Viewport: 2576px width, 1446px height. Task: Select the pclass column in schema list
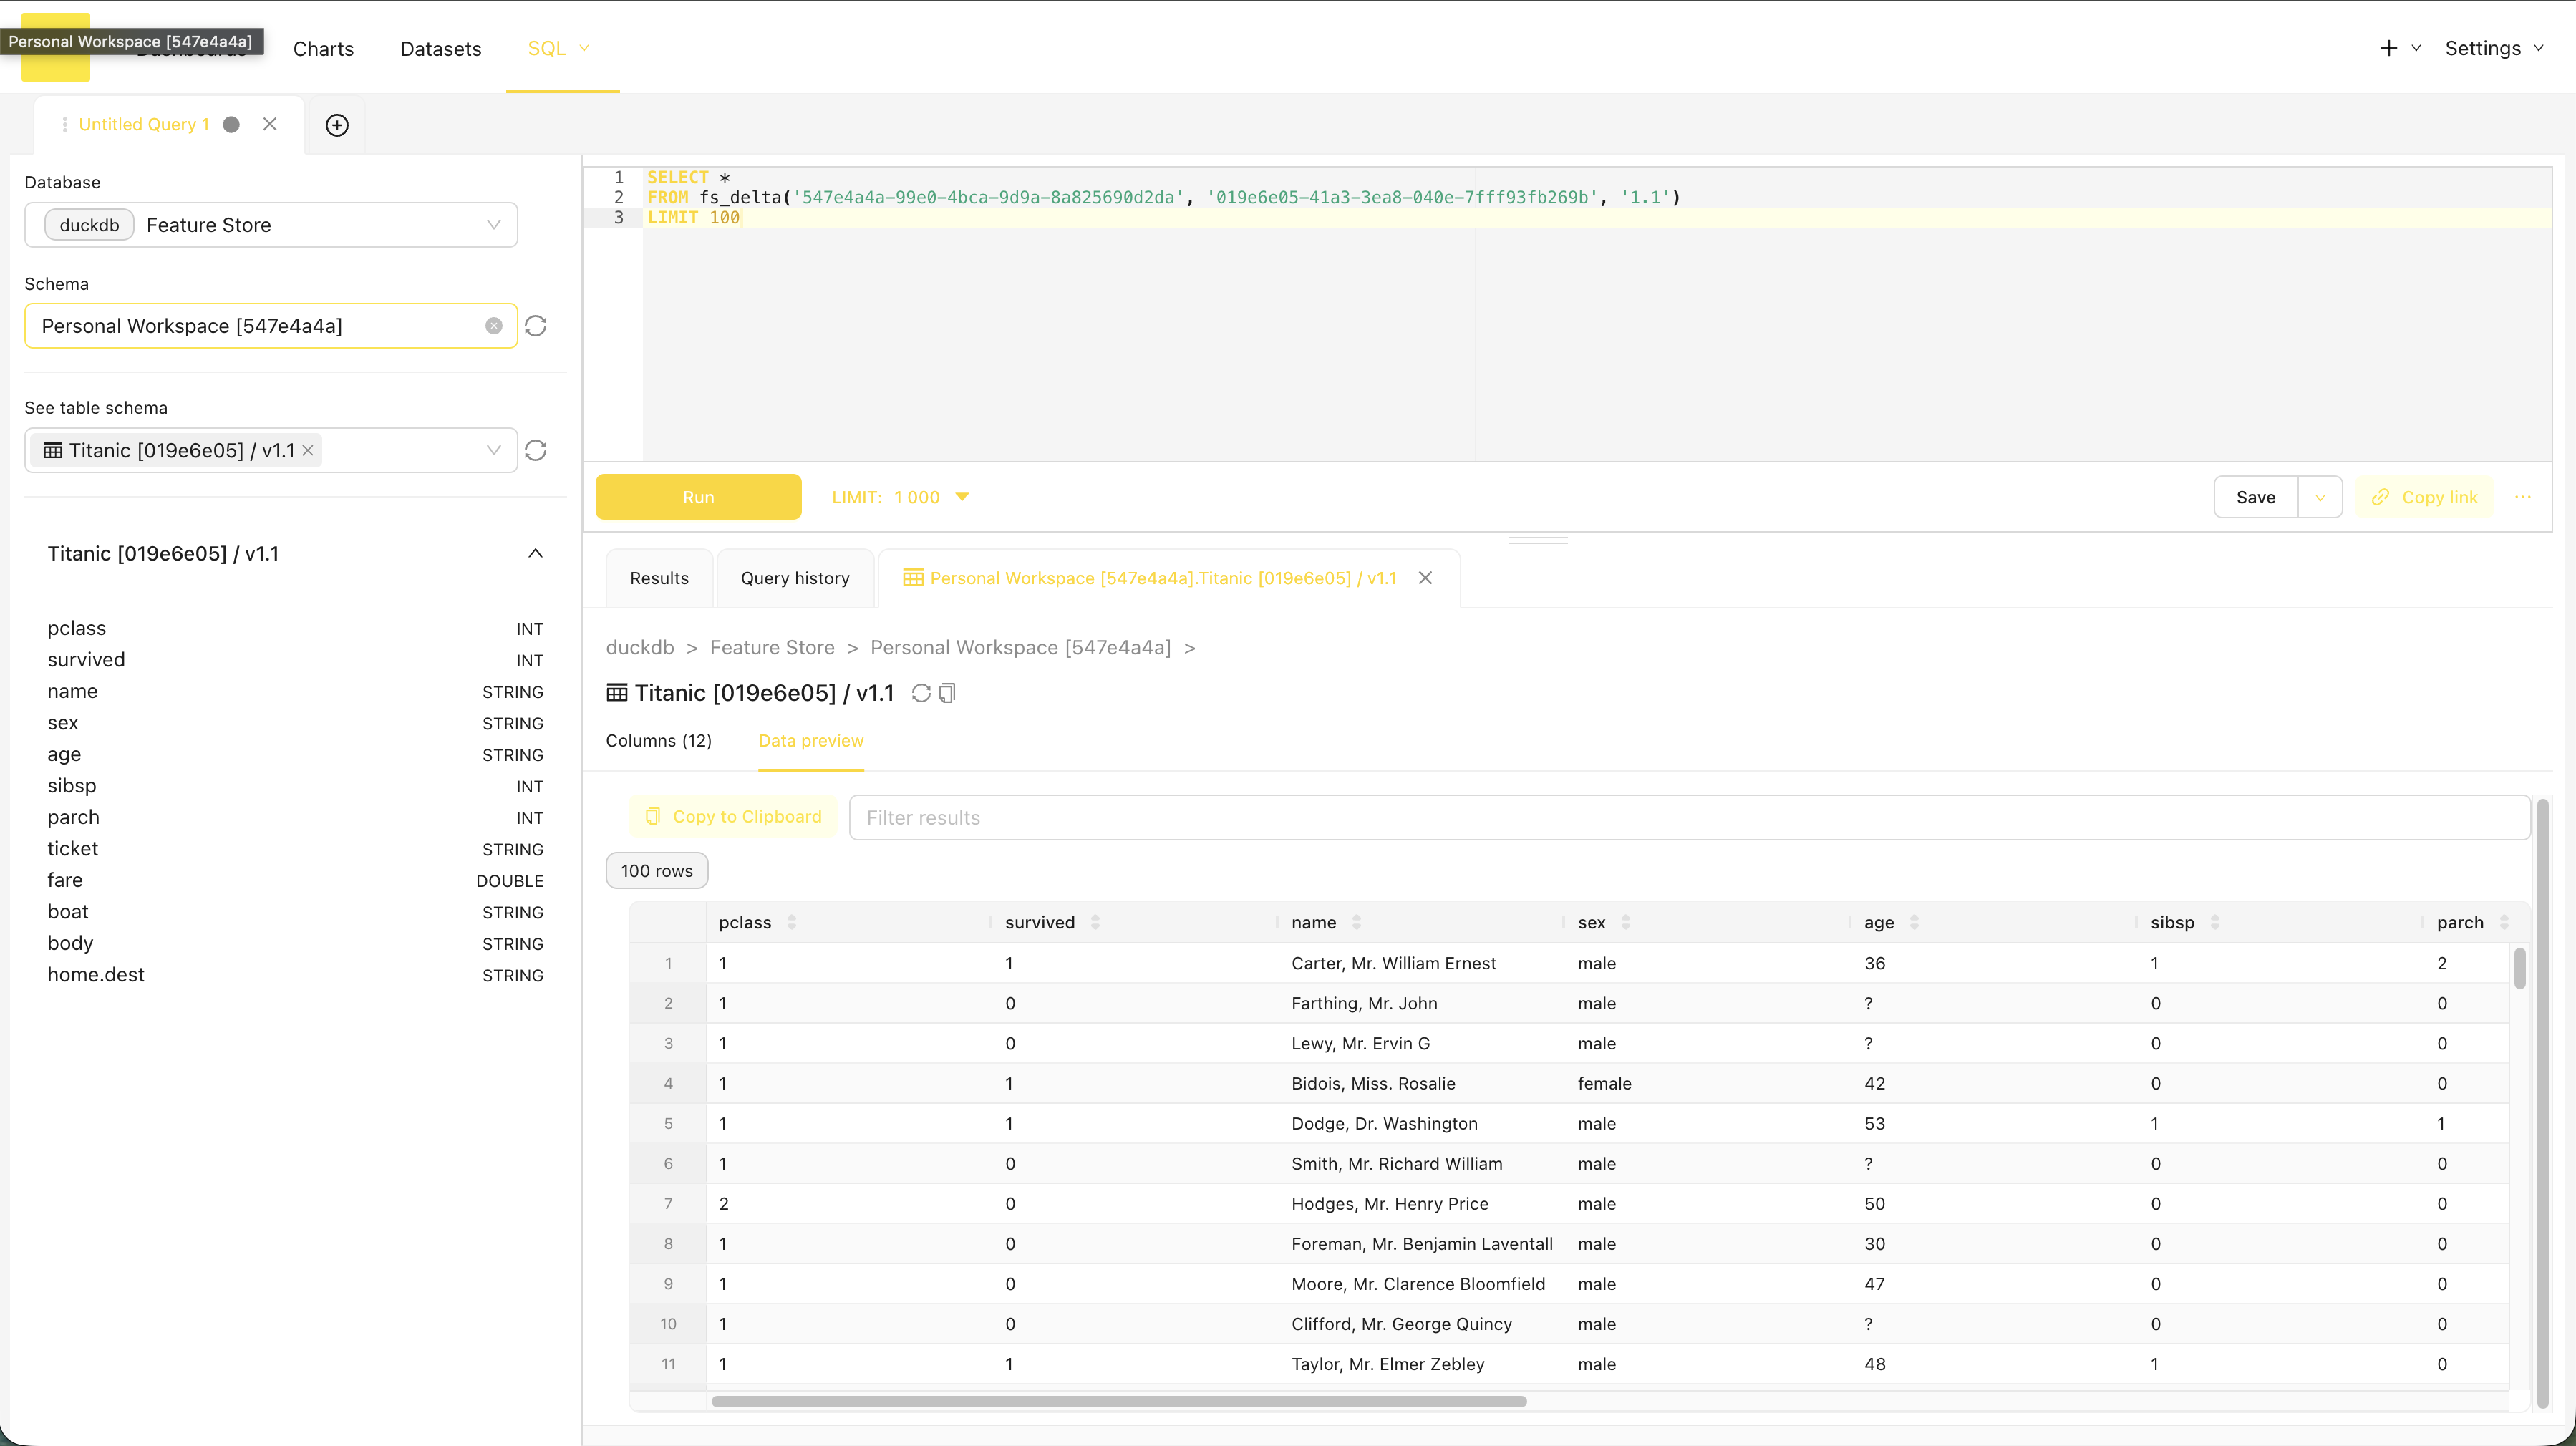pos(295,629)
